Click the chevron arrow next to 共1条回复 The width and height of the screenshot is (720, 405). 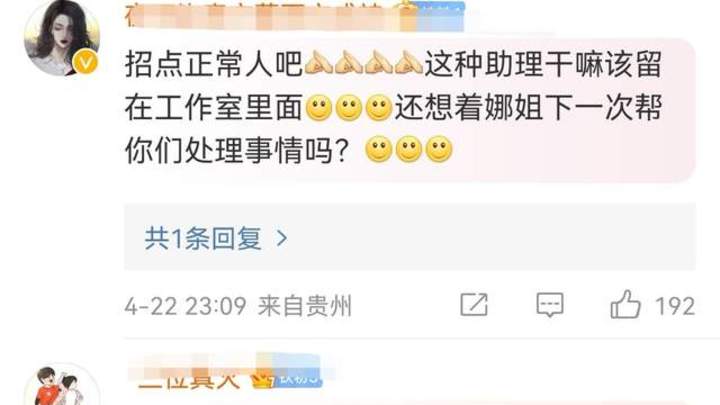[281, 239]
